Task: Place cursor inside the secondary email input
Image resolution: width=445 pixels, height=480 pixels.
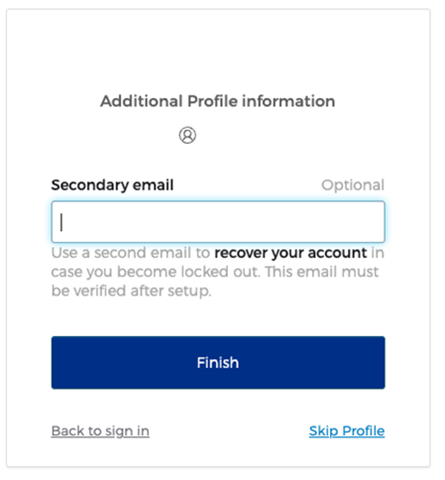Action: (x=218, y=222)
